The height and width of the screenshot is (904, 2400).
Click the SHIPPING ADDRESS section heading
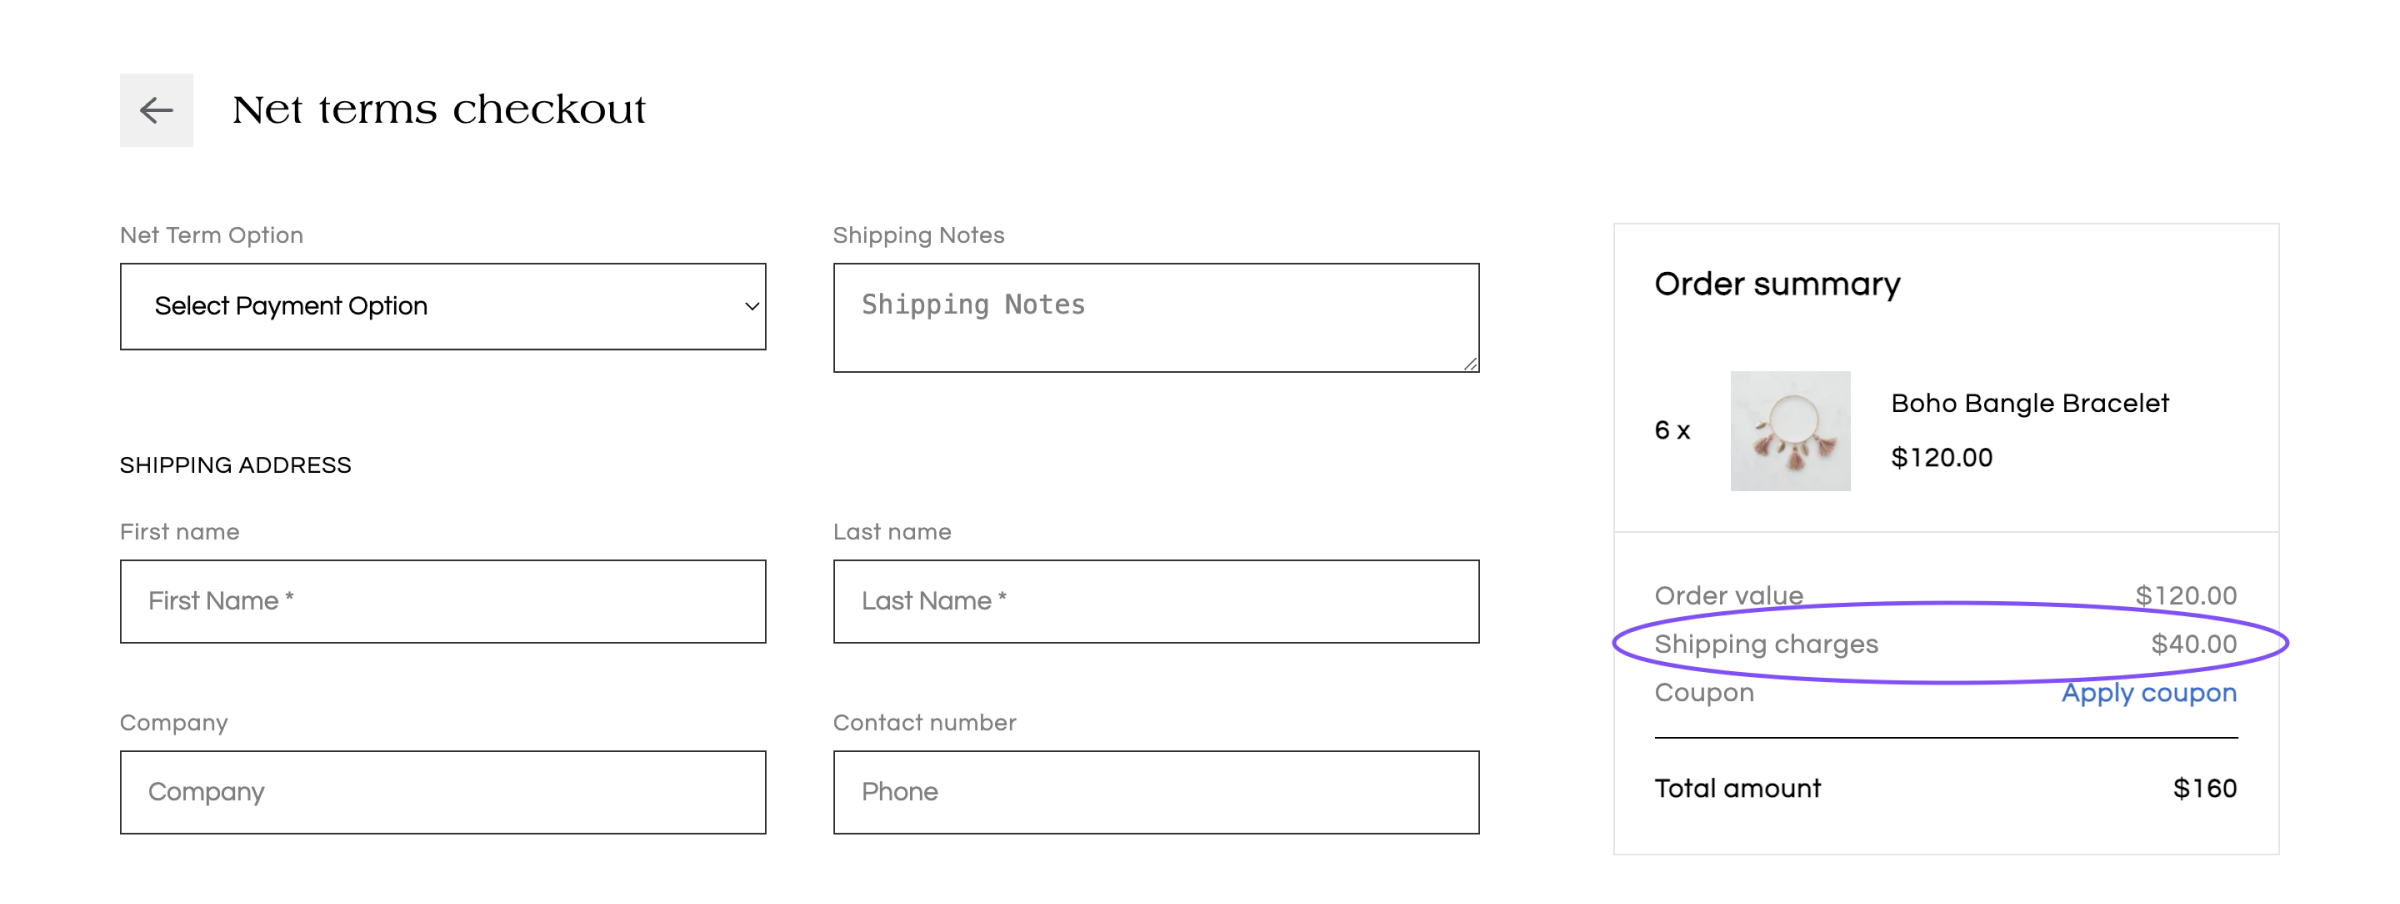(x=235, y=465)
